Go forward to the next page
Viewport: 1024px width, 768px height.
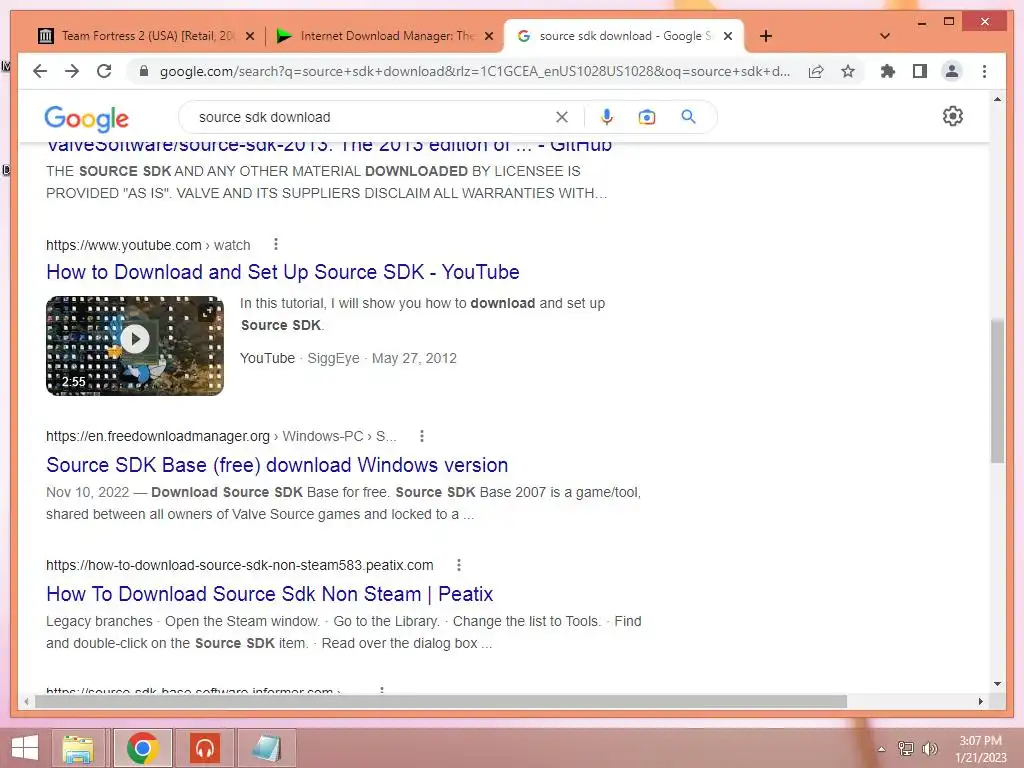(72, 71)
